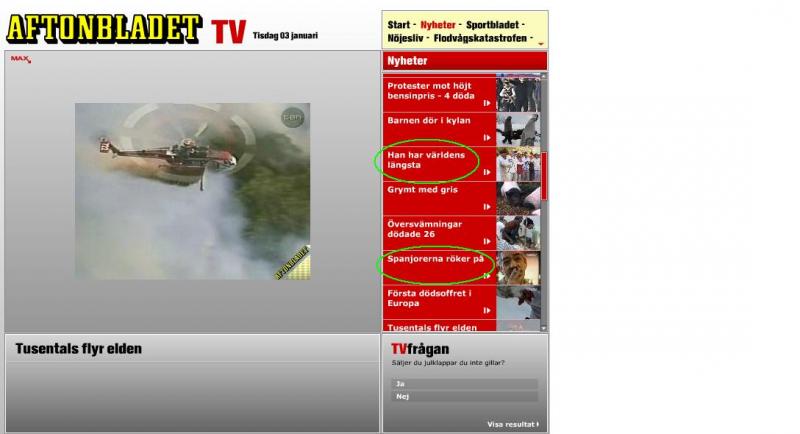This screenshot has height=434, width=800.
Task: Expand the navigation menu red down arrow
Action: tap(541, 44)
